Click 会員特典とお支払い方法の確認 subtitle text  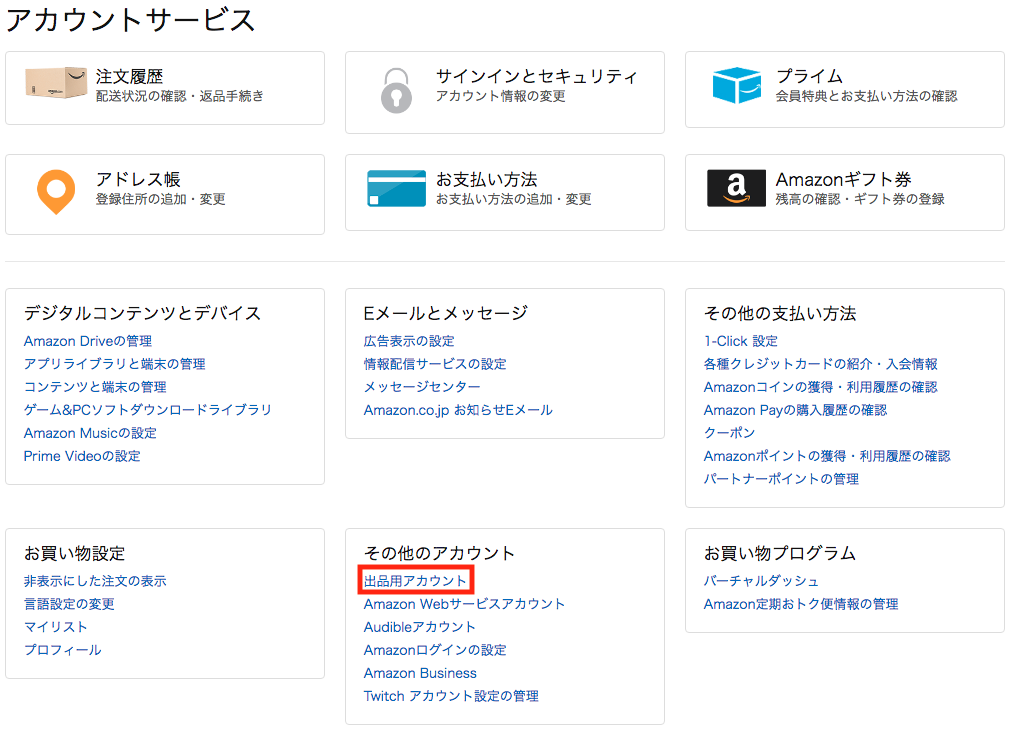coord(866,96)
